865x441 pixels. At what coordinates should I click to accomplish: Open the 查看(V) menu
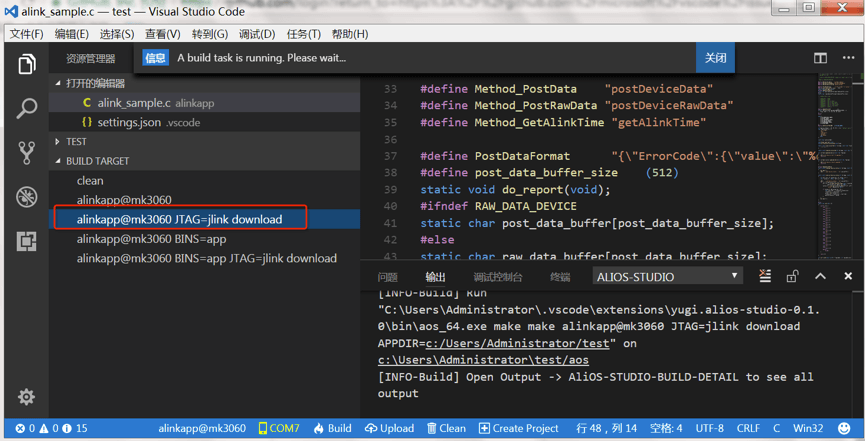point(163,34)
